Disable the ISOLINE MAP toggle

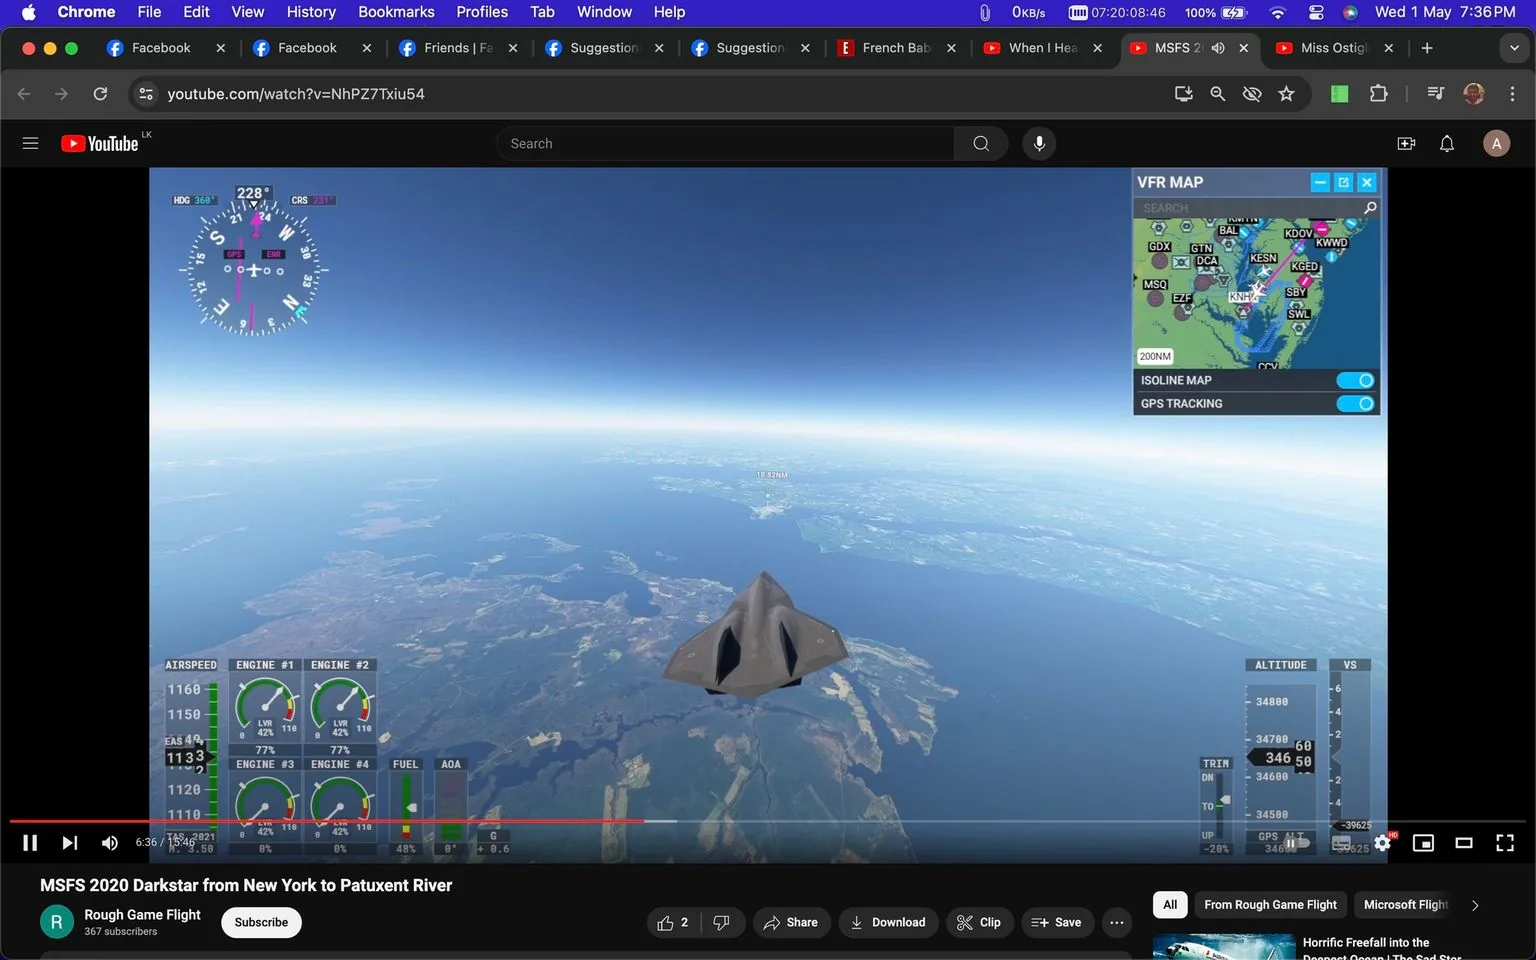click(x=1356, y=380)
